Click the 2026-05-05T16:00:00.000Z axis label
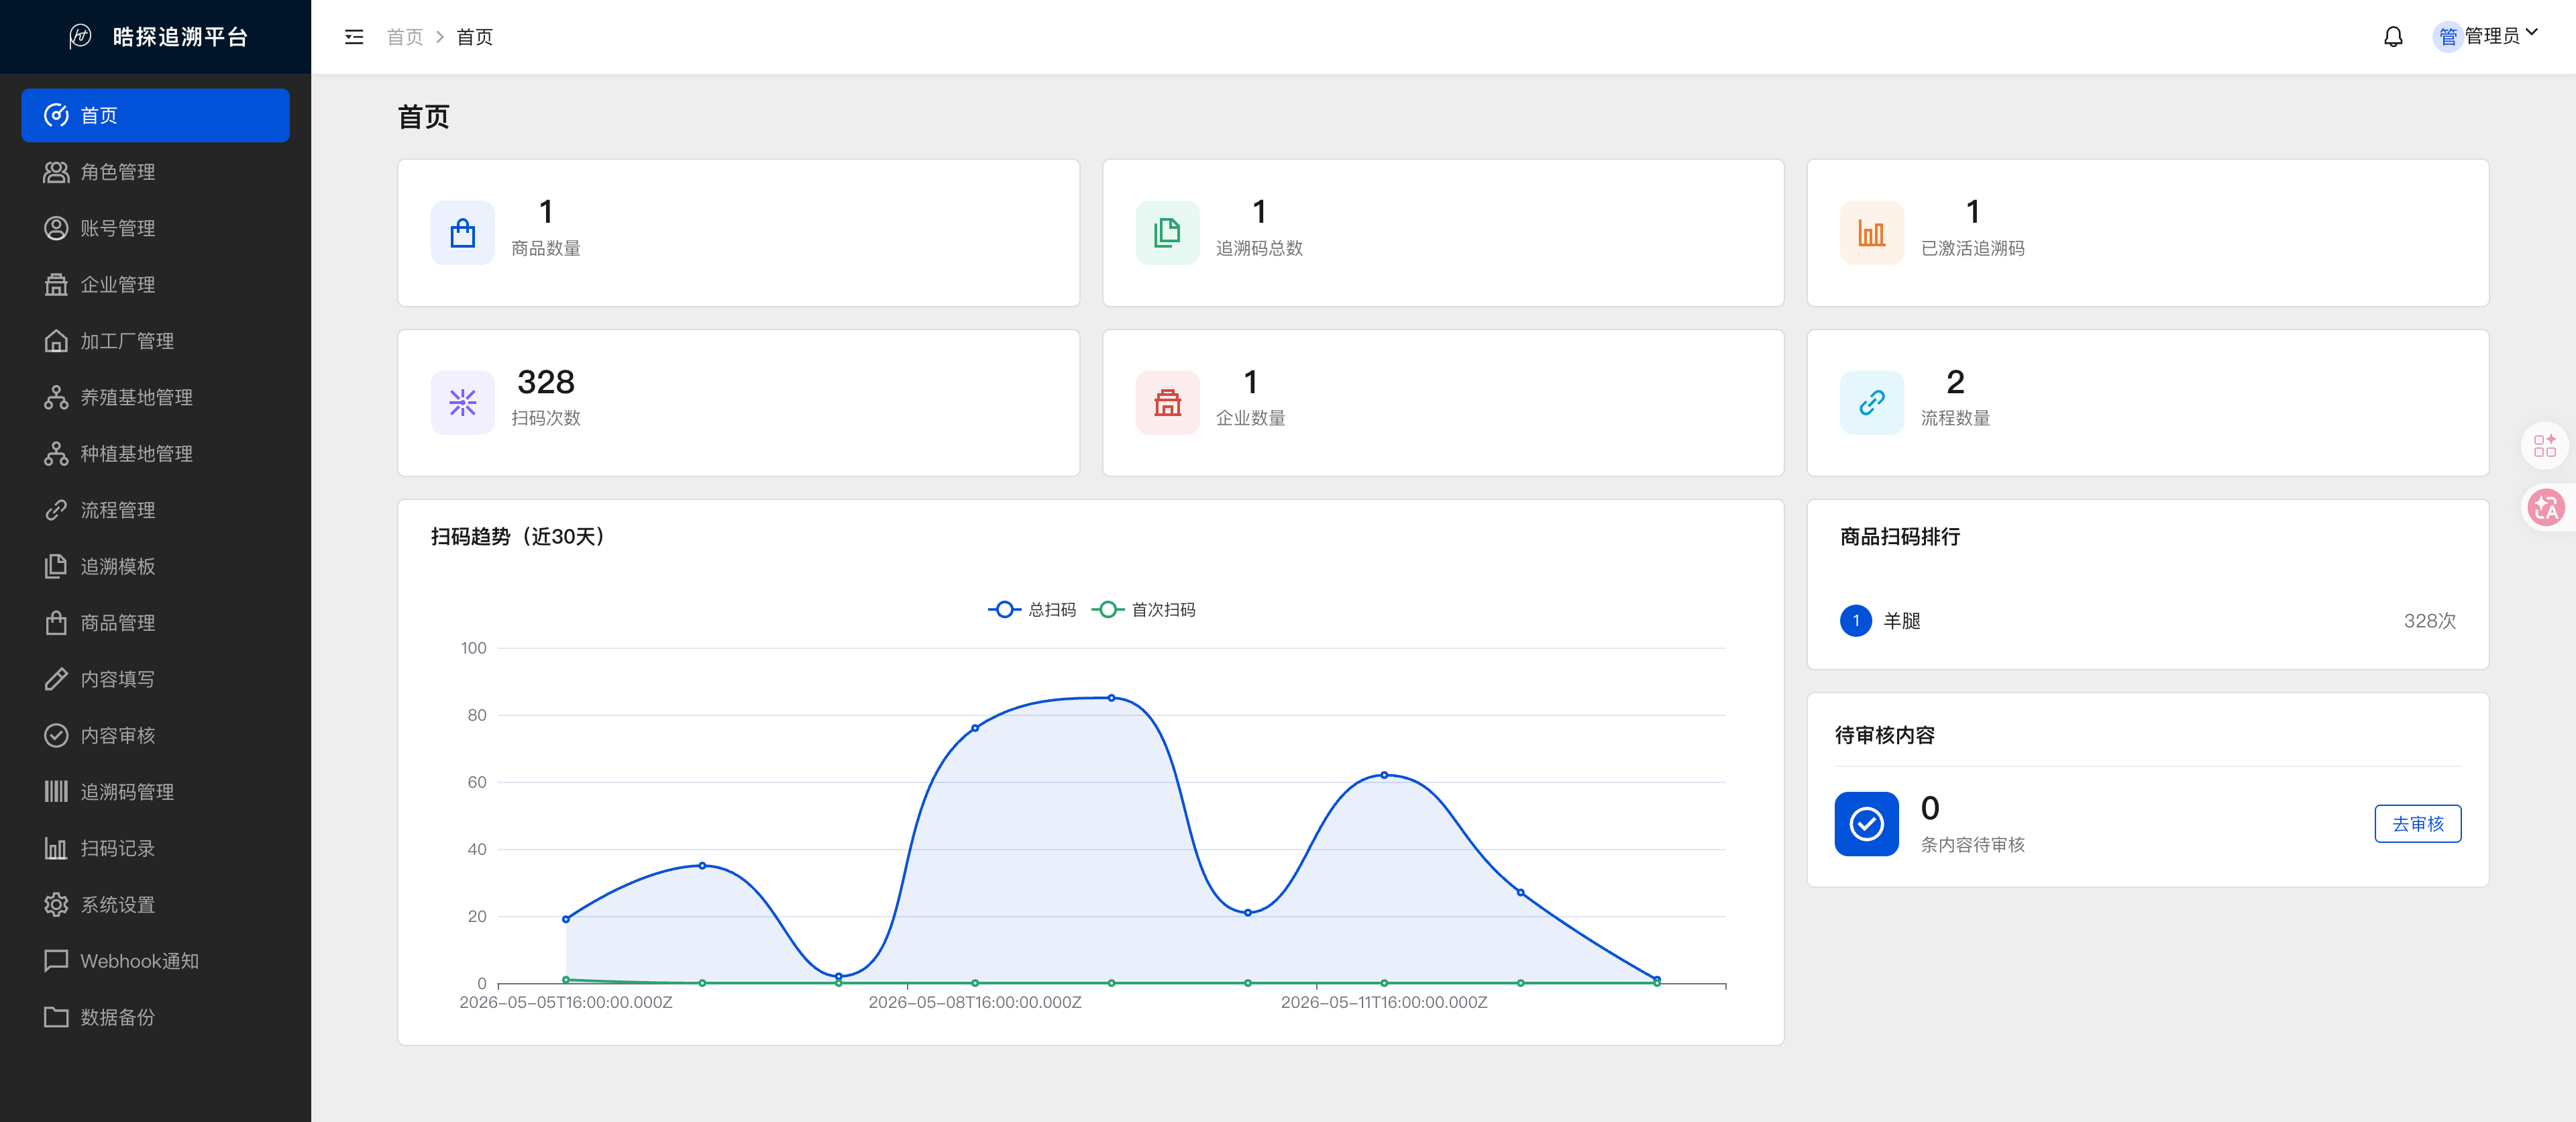This screenshot has height=1122, width=2576. tap(566, 1002)
